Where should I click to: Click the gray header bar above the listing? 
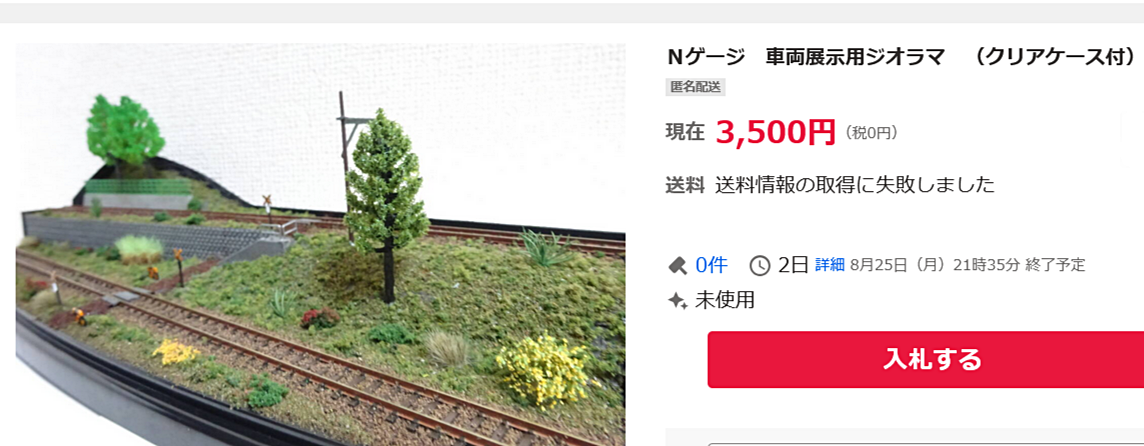572,12
